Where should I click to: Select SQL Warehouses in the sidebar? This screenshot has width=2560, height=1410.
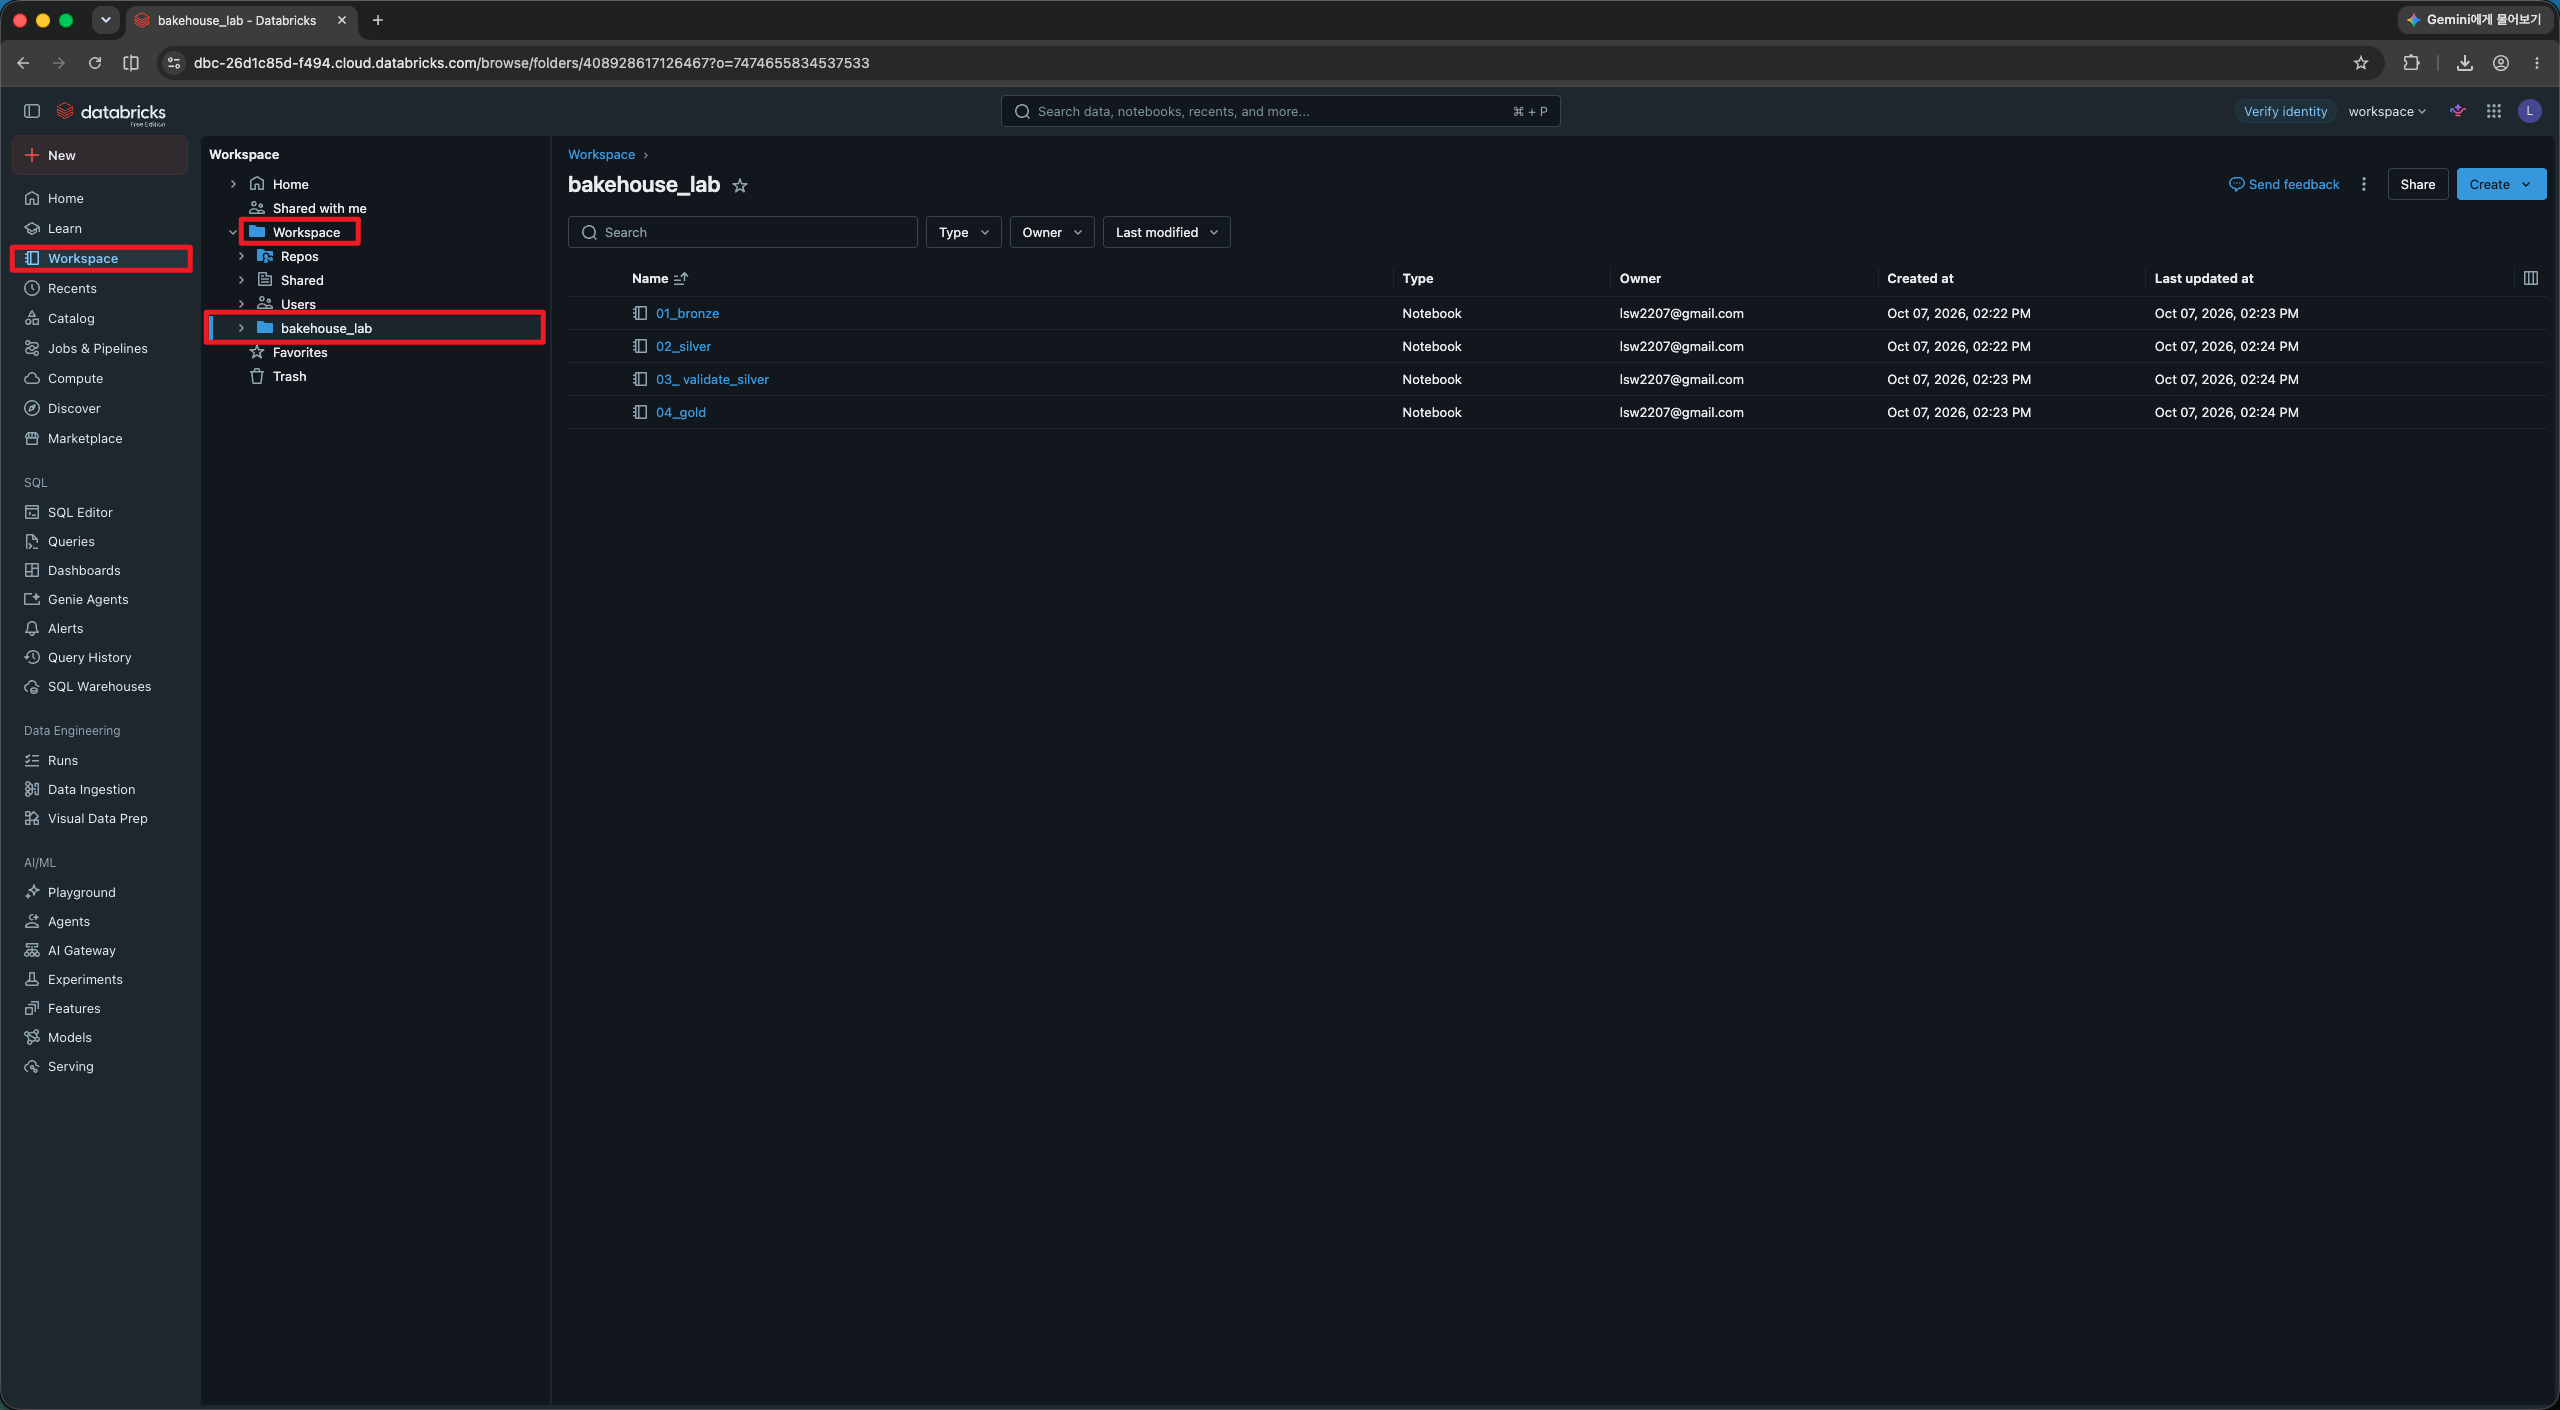(99, 686)
